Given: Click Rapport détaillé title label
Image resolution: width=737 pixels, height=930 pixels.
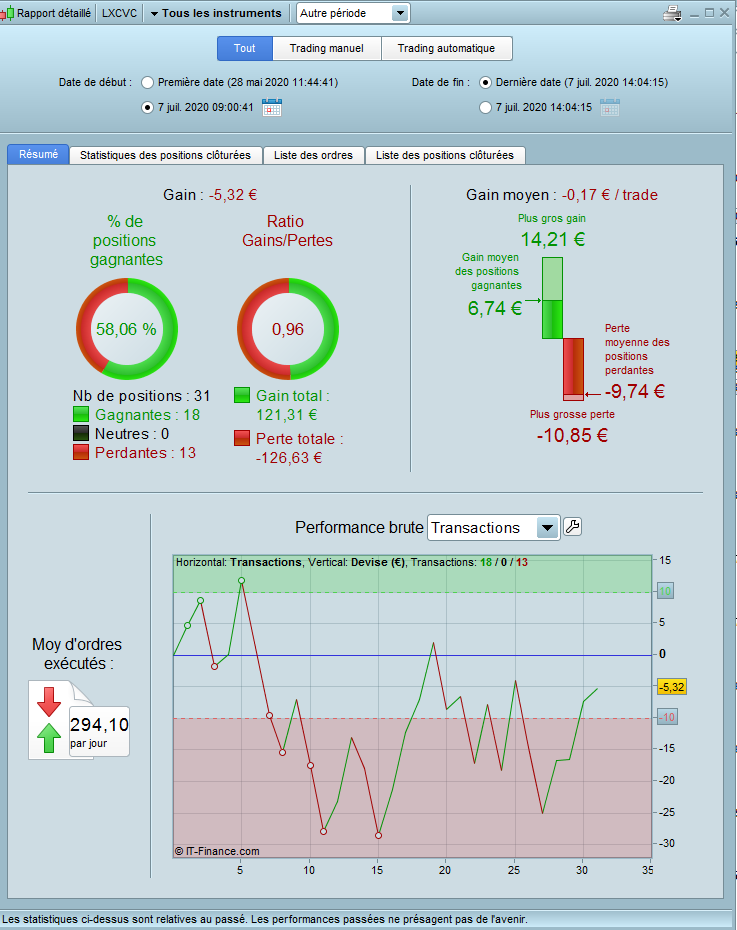Looking at the screenshot, I should point(54,13).
